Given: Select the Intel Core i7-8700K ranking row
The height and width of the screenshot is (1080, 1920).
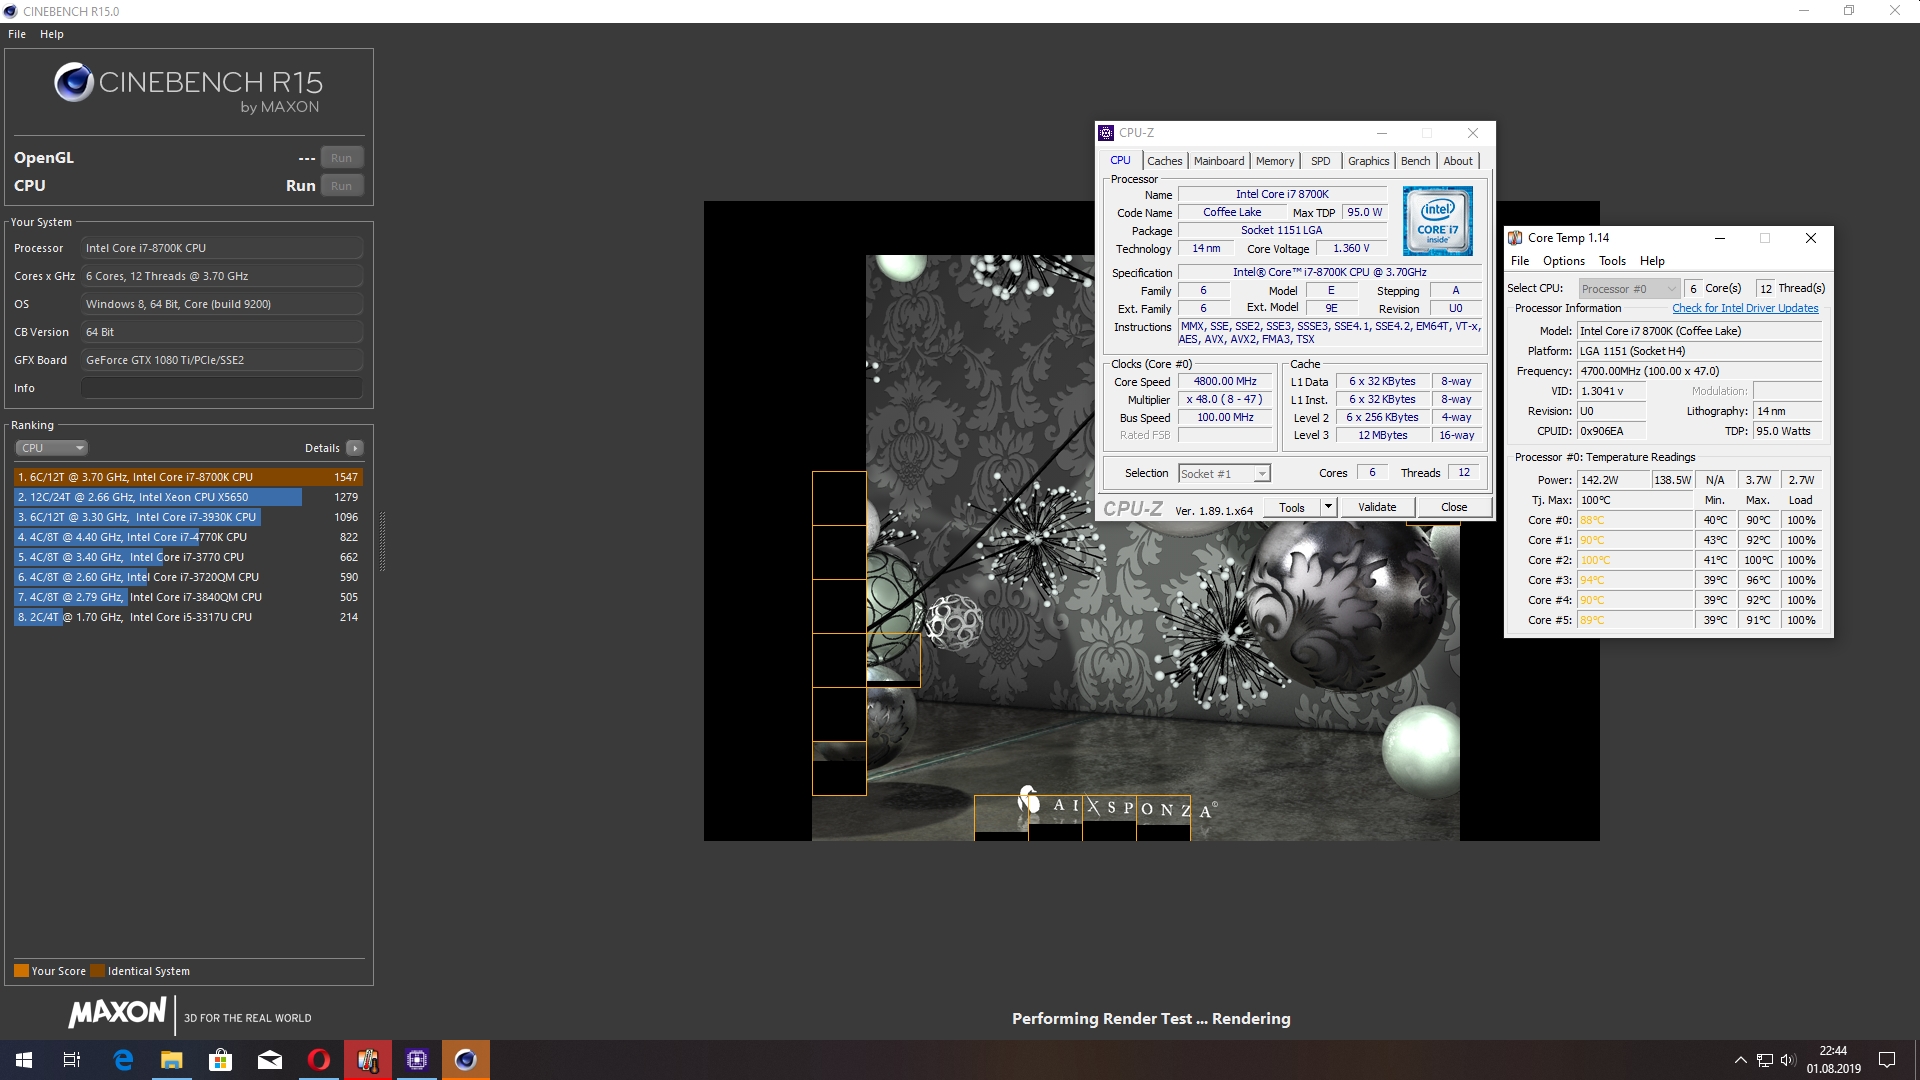Looking at the screenshot, I should click(188, 477).
